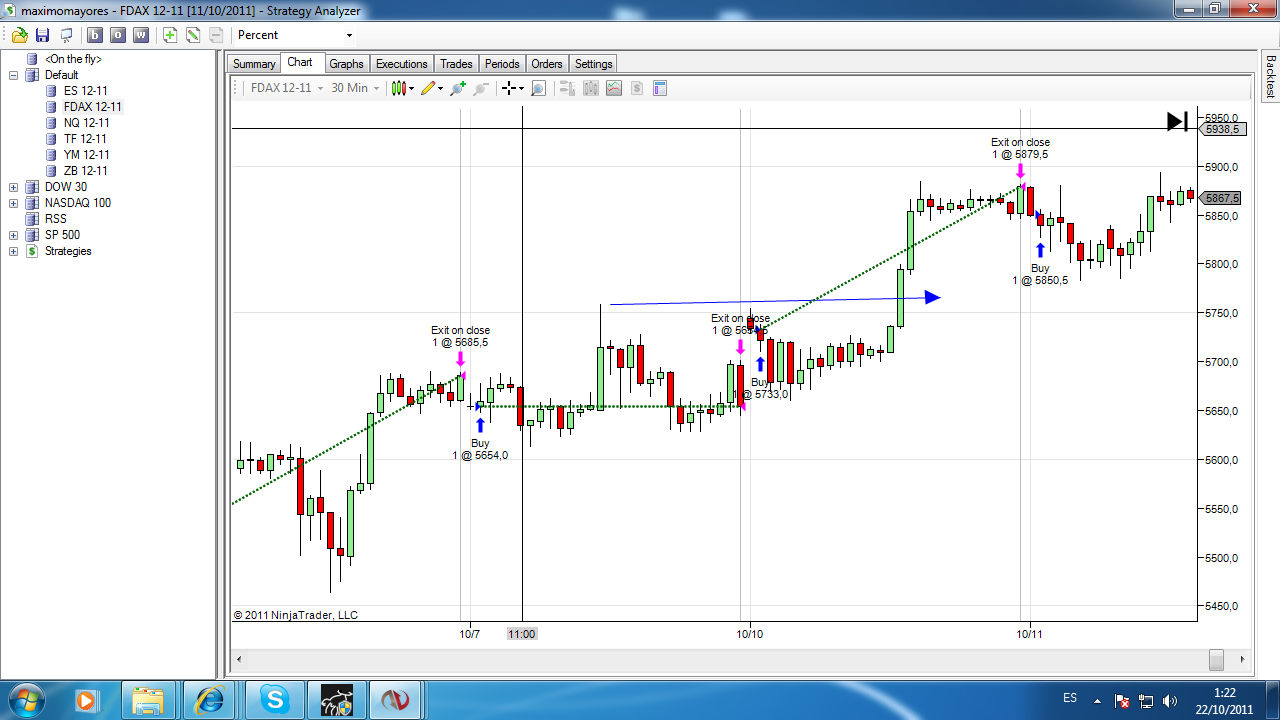Show hidden tray icons arrow
The height and width of the screenshot is (720, 1280).
pyautogui.click(x=1098, y=700)
